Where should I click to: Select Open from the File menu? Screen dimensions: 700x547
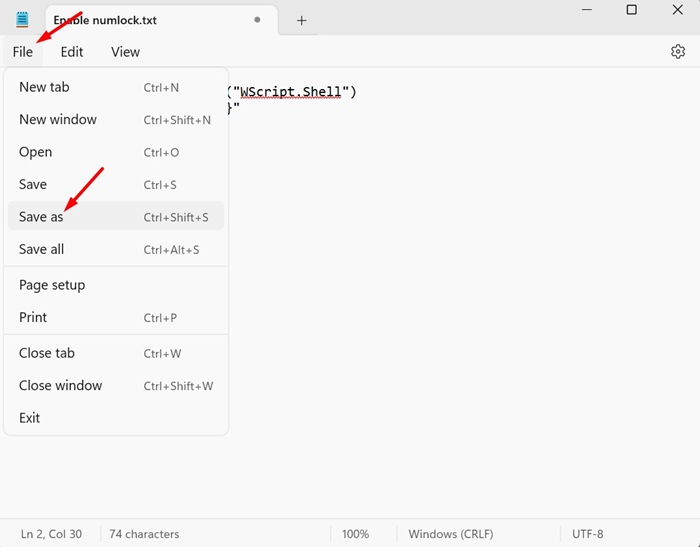pos(116,152)
